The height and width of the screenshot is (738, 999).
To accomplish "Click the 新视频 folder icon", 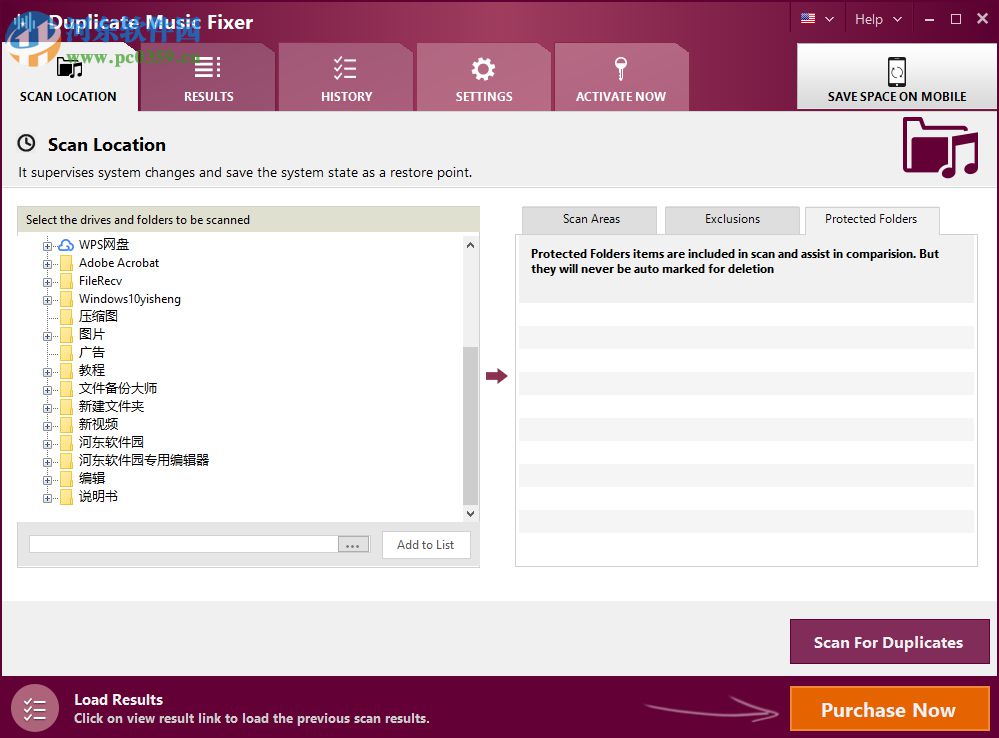I will (x=66, y=424).
